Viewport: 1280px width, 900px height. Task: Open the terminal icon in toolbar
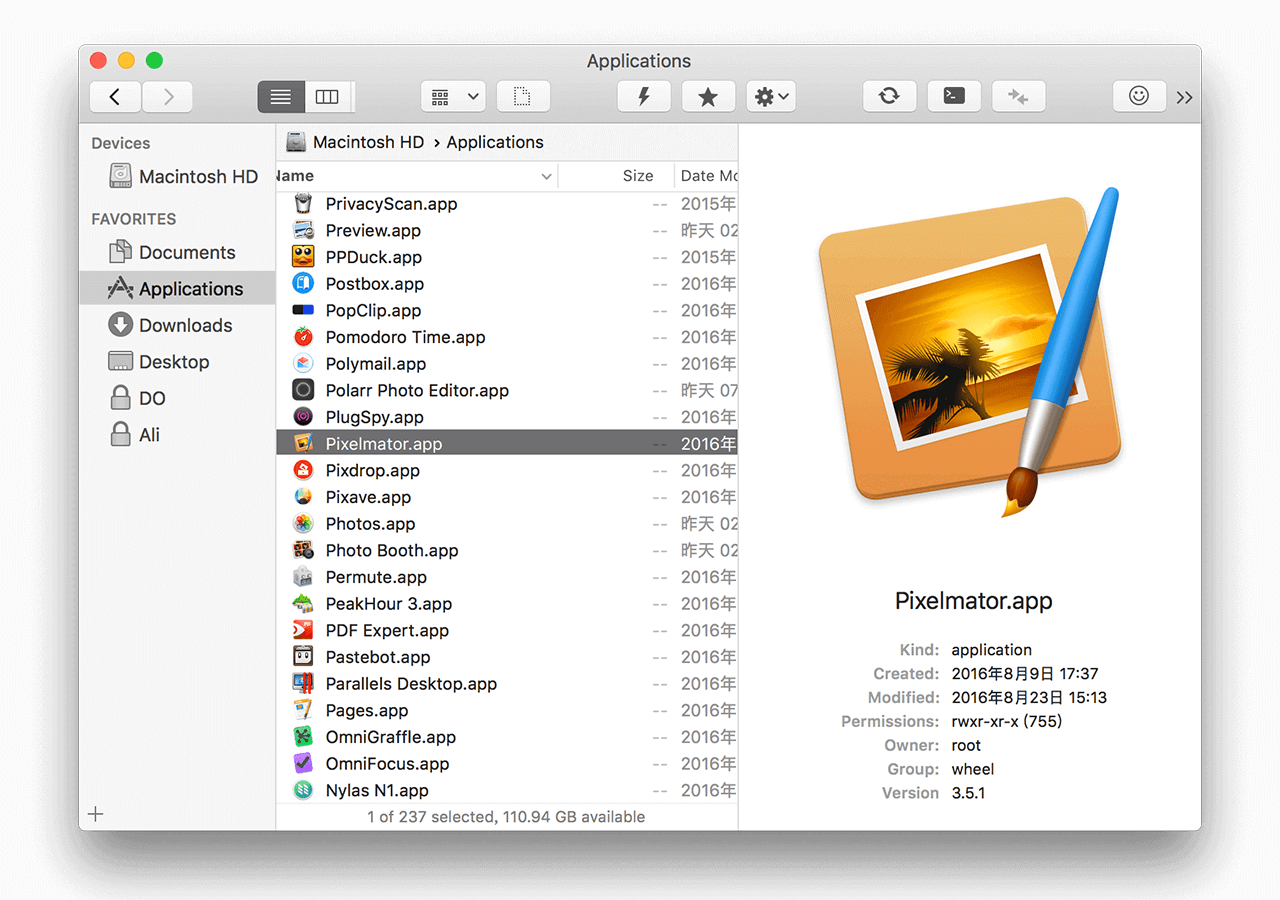point(954,96)
